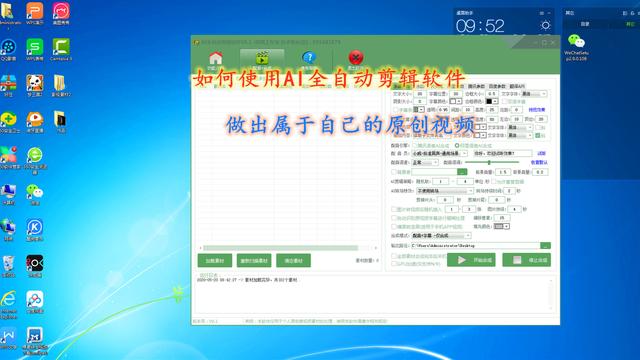
Task: Click the start synthesis play button
Action: click(471, 260)
